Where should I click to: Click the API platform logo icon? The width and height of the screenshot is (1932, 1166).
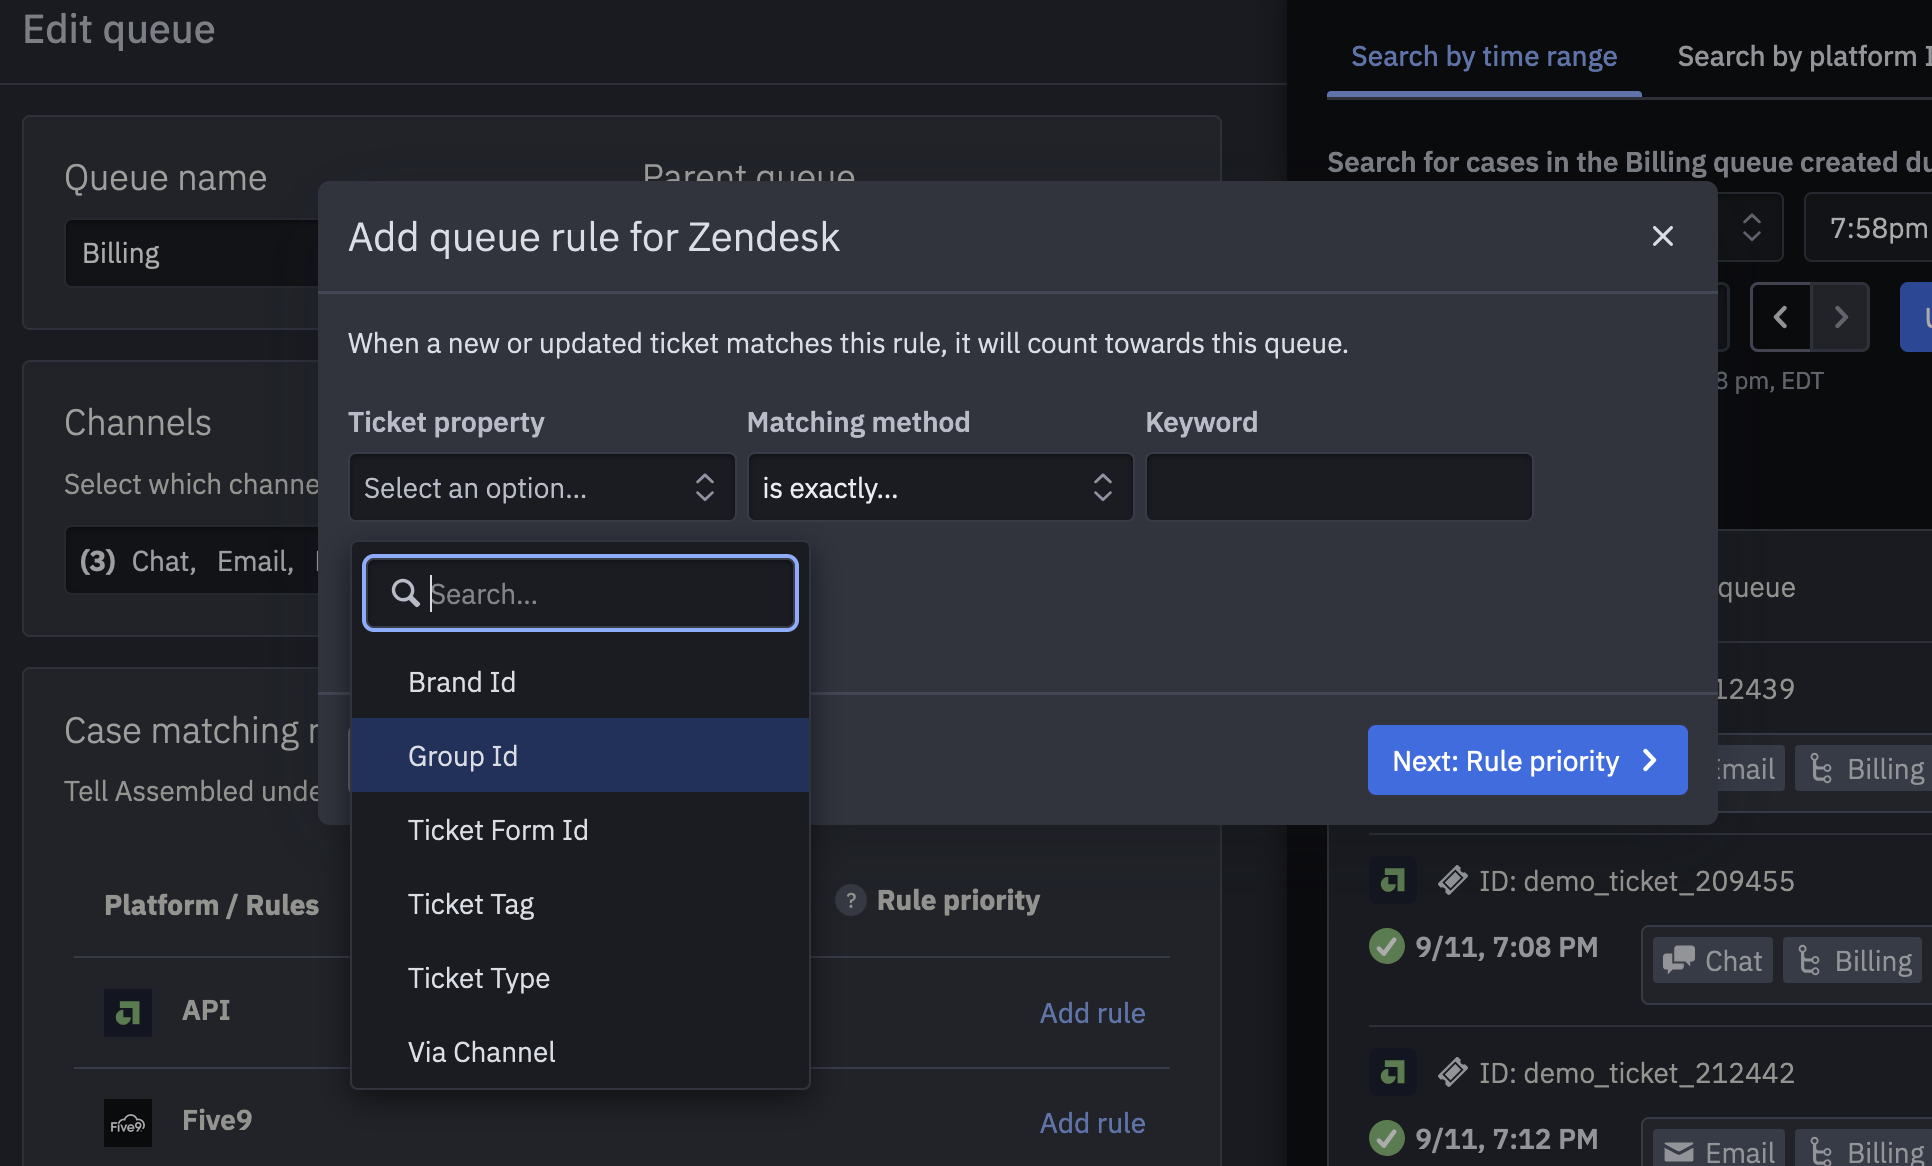click(x=128, y=1012)
